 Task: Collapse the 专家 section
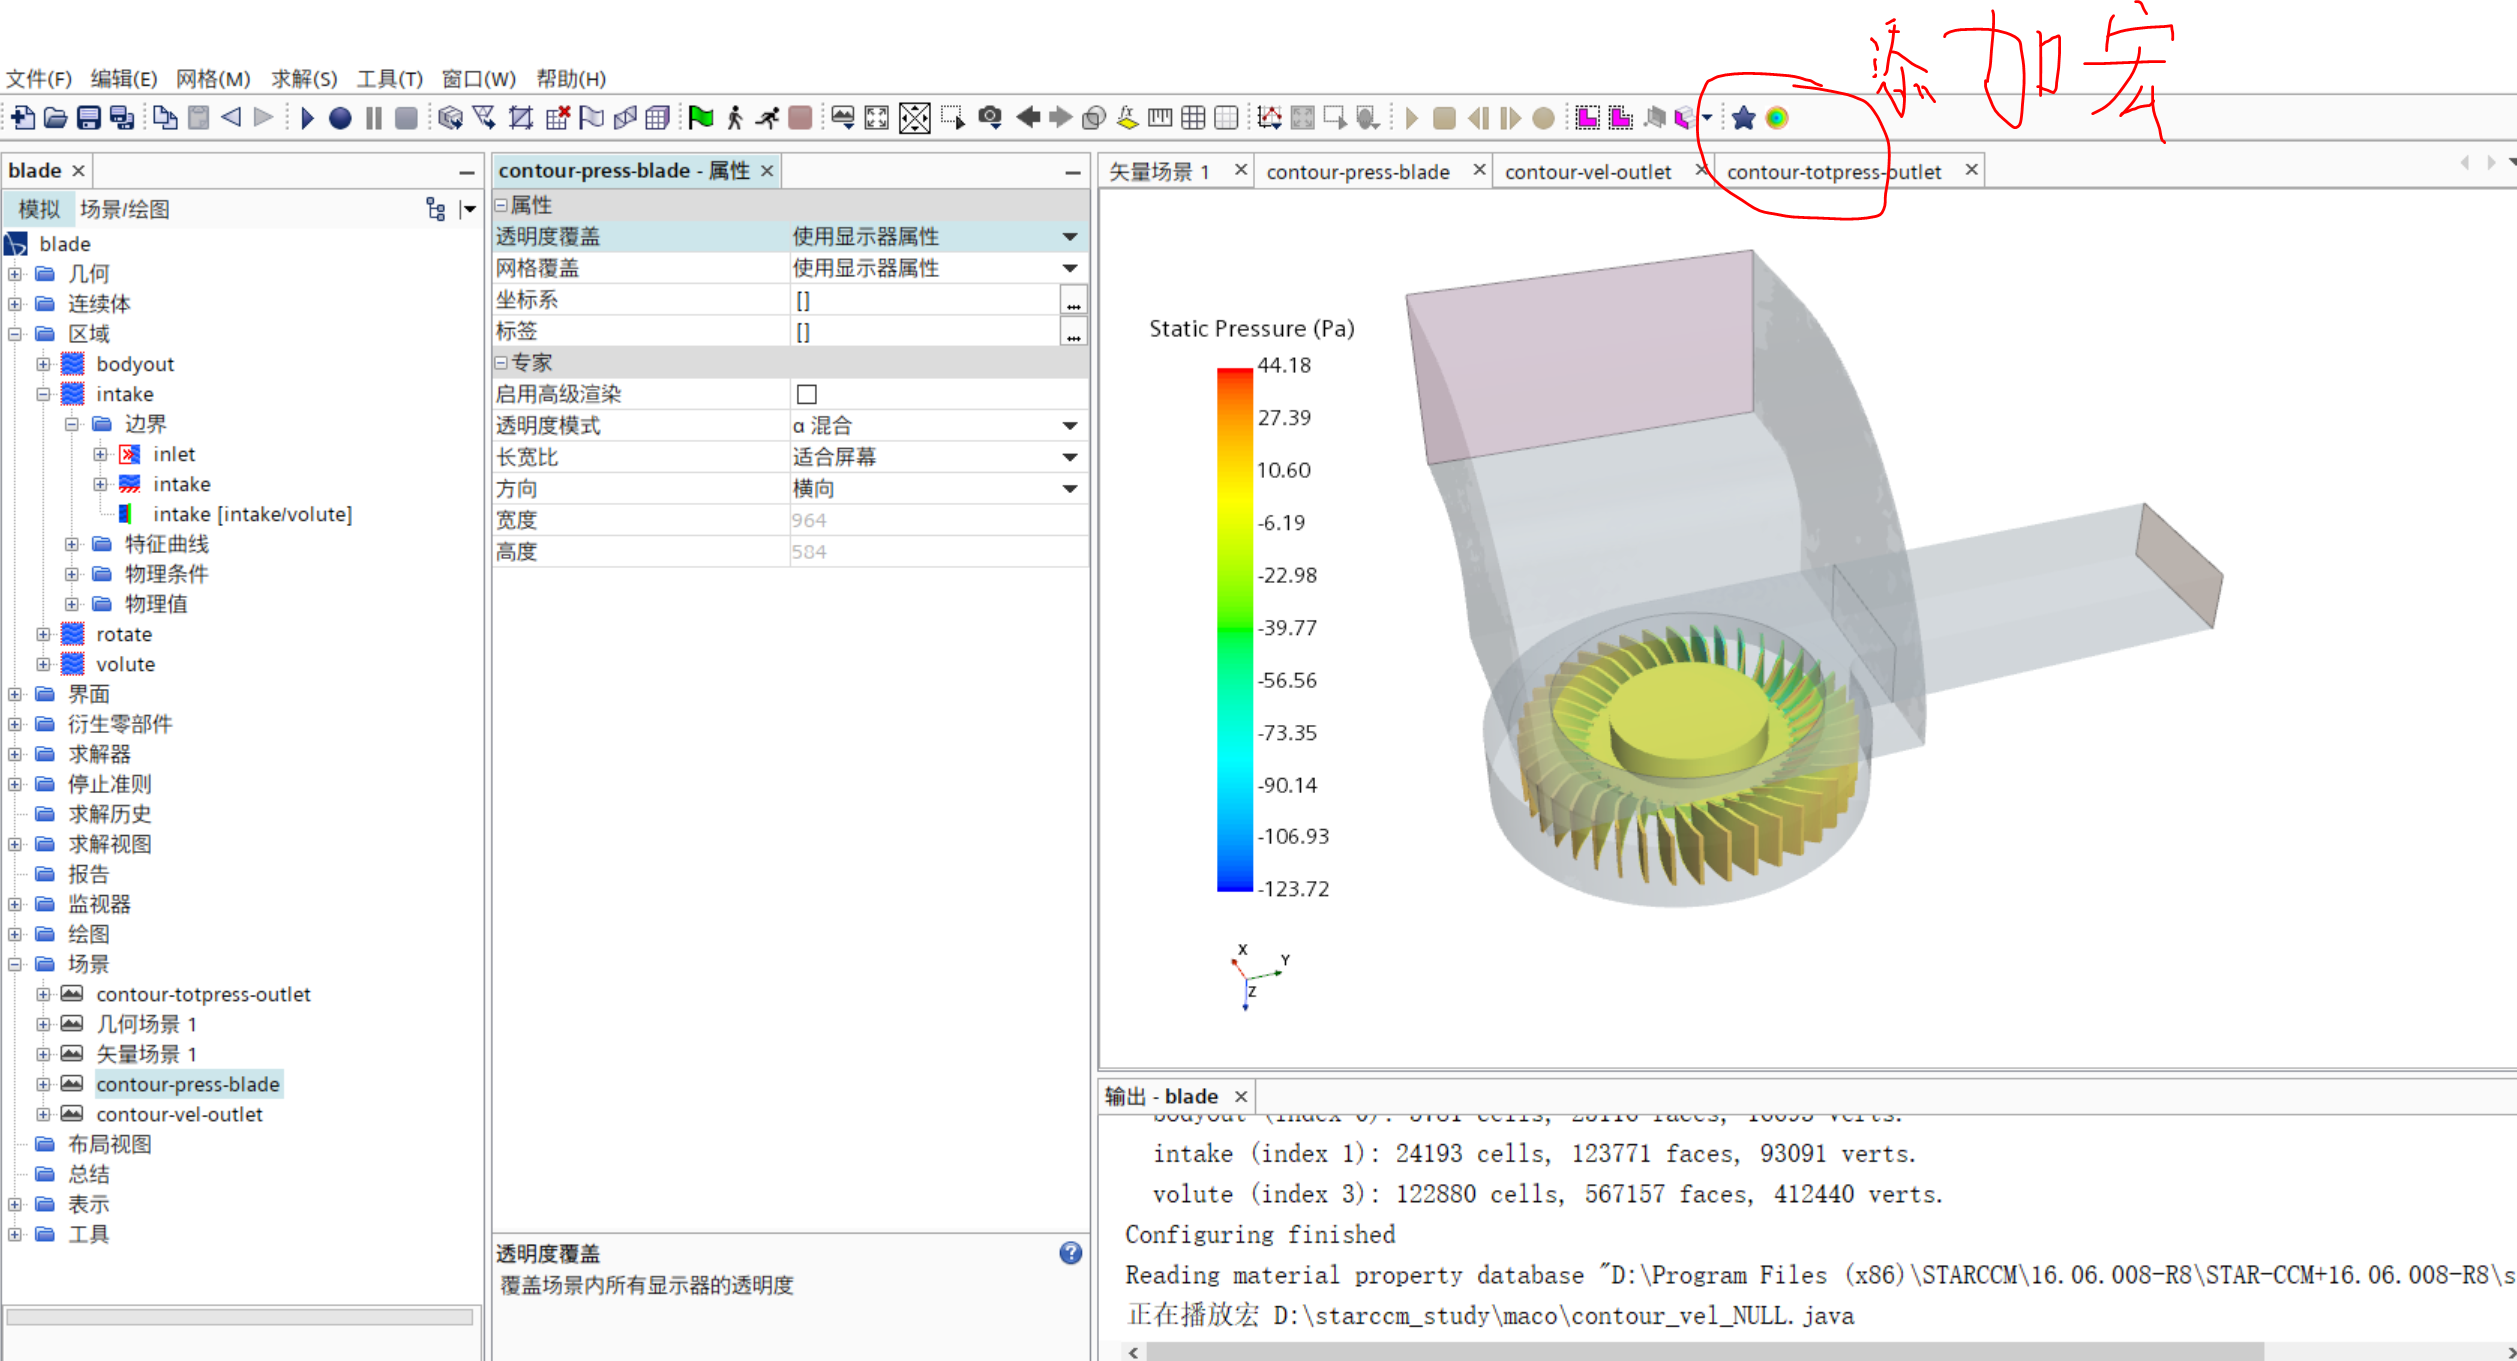coord(502,363)
